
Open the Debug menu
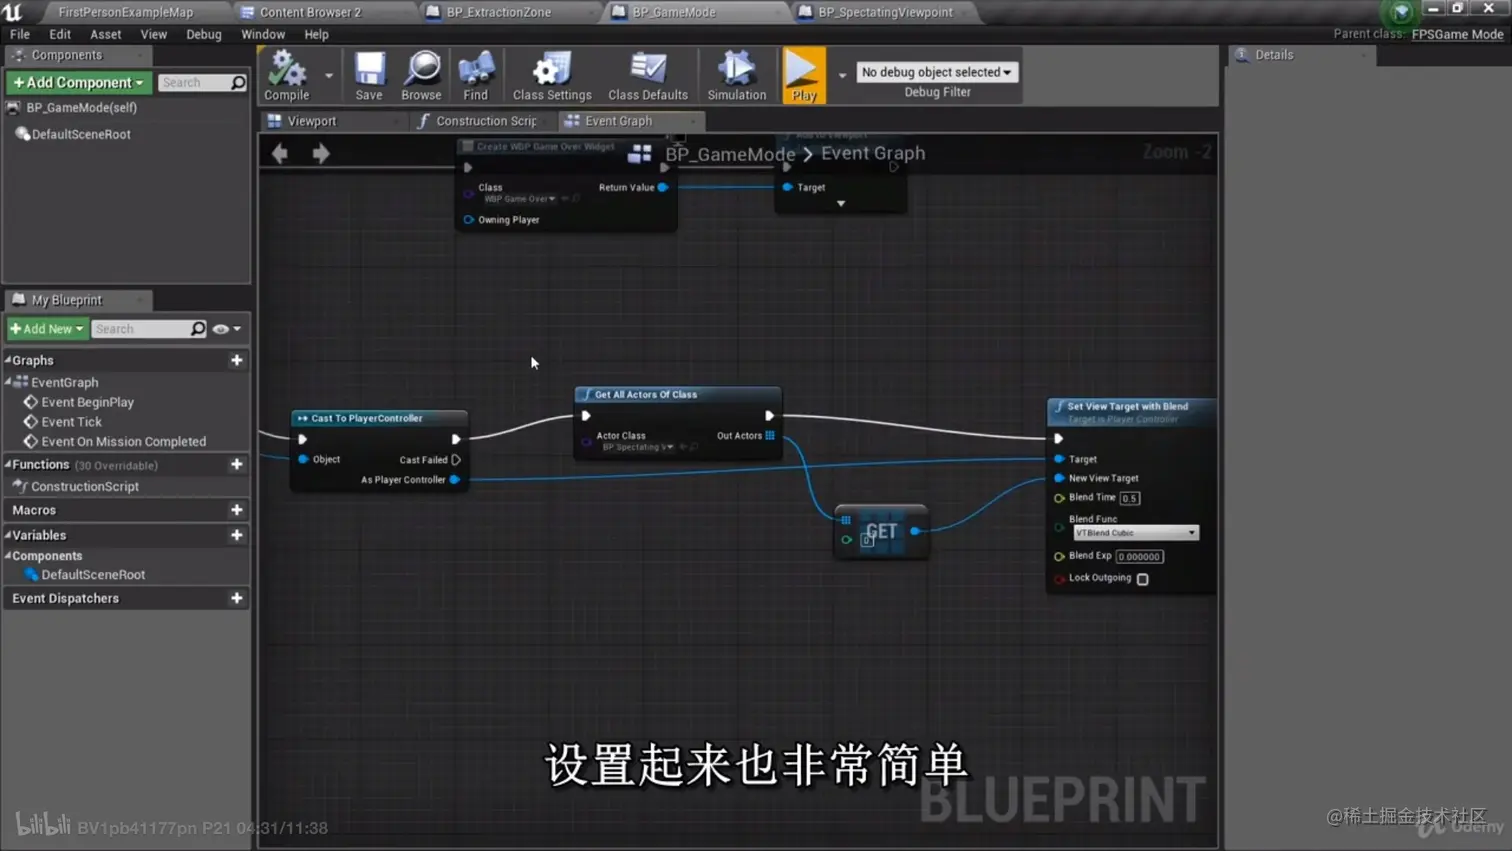point(204,34)
